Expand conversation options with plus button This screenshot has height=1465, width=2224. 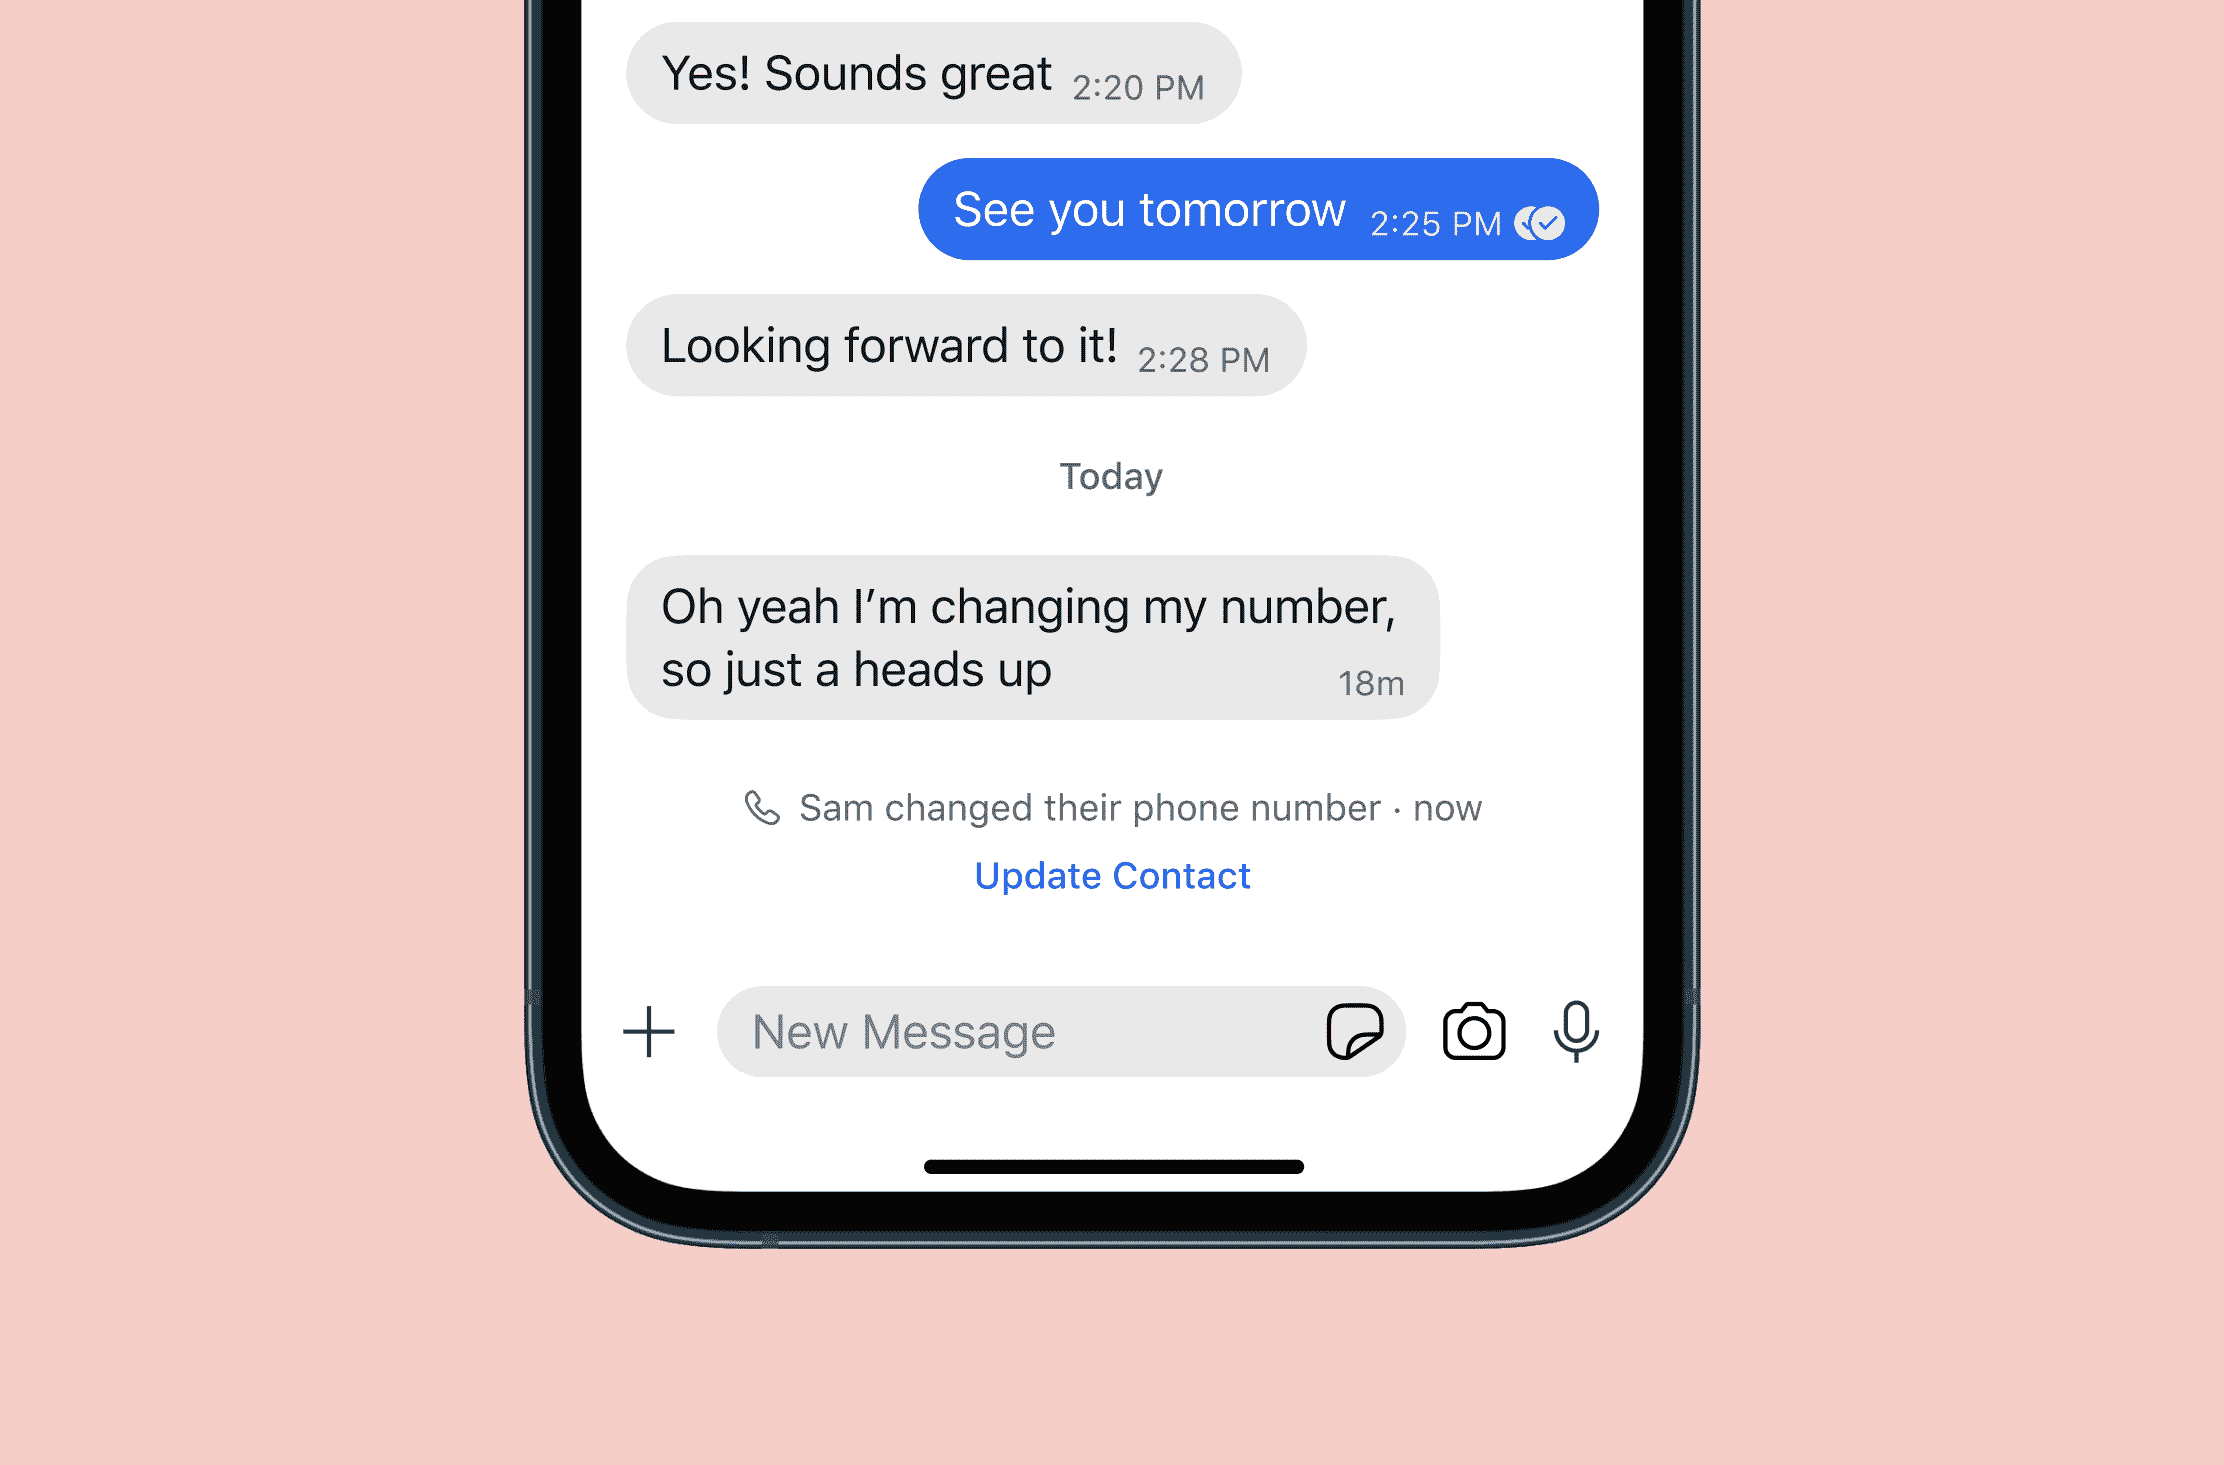point(648,1030)
